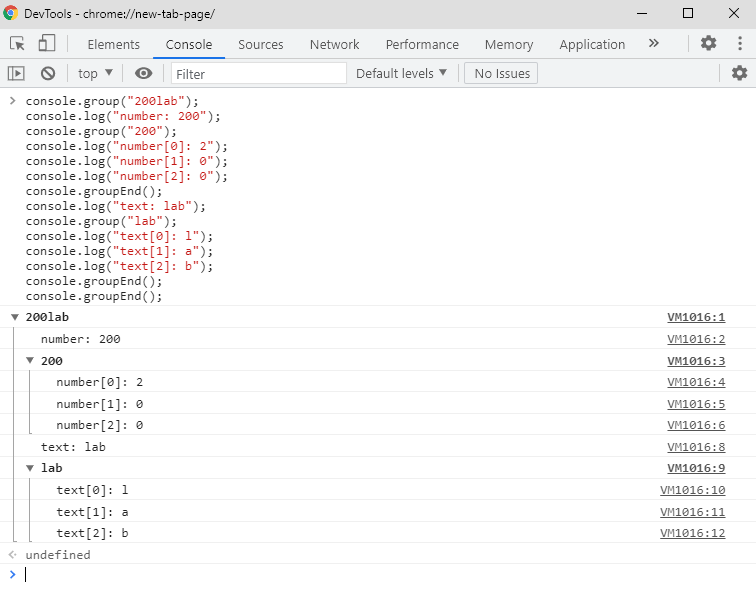756x590 pixels.
Task: Open the VM1016:1 source link
Action: pos(696,317)
